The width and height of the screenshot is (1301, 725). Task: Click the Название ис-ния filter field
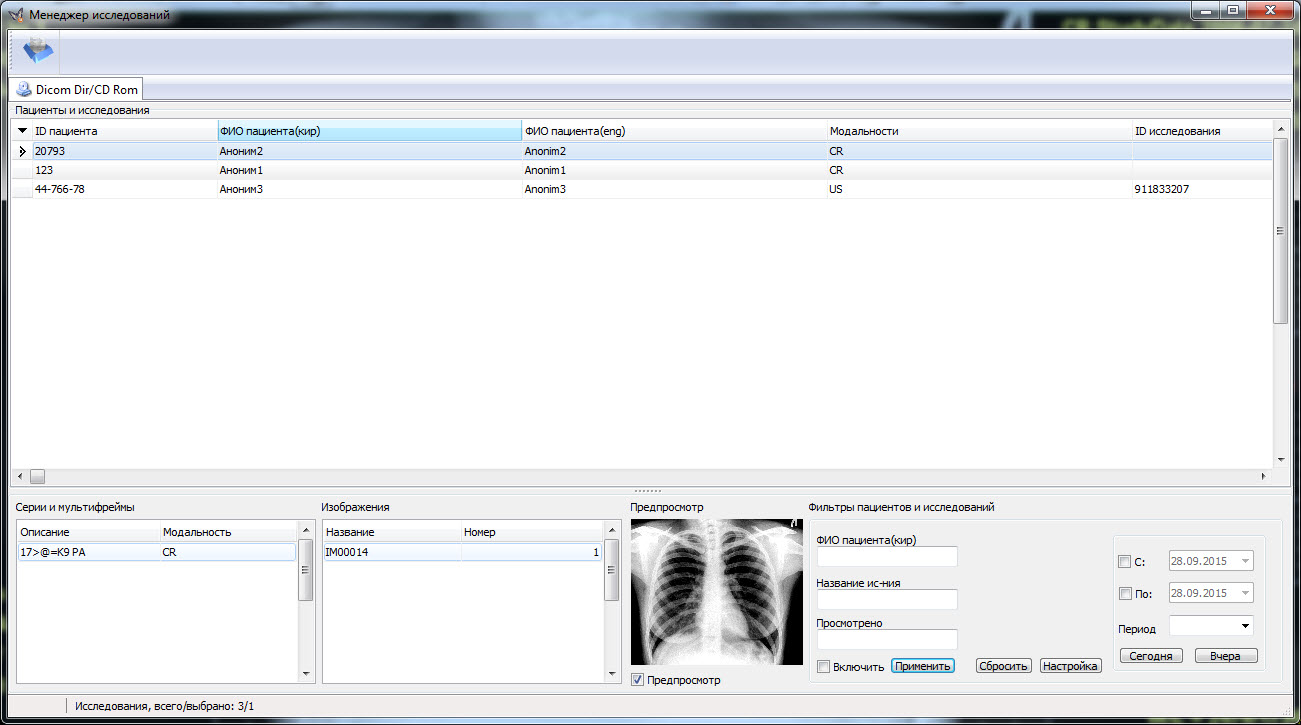[887, 599]
